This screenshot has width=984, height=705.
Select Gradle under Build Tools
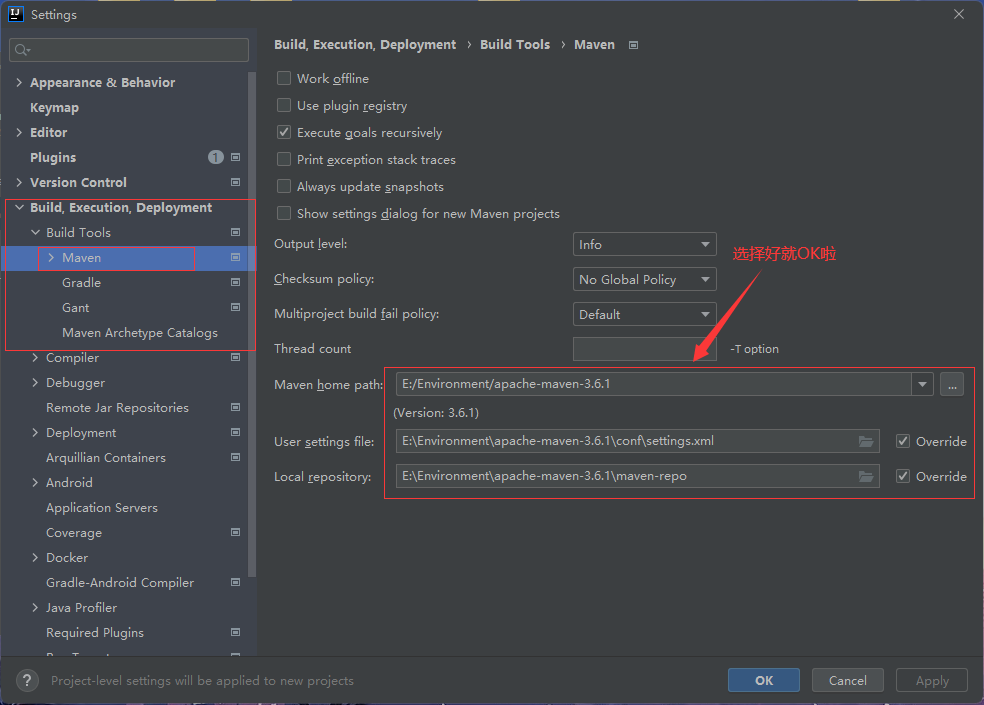pos(82,283)
